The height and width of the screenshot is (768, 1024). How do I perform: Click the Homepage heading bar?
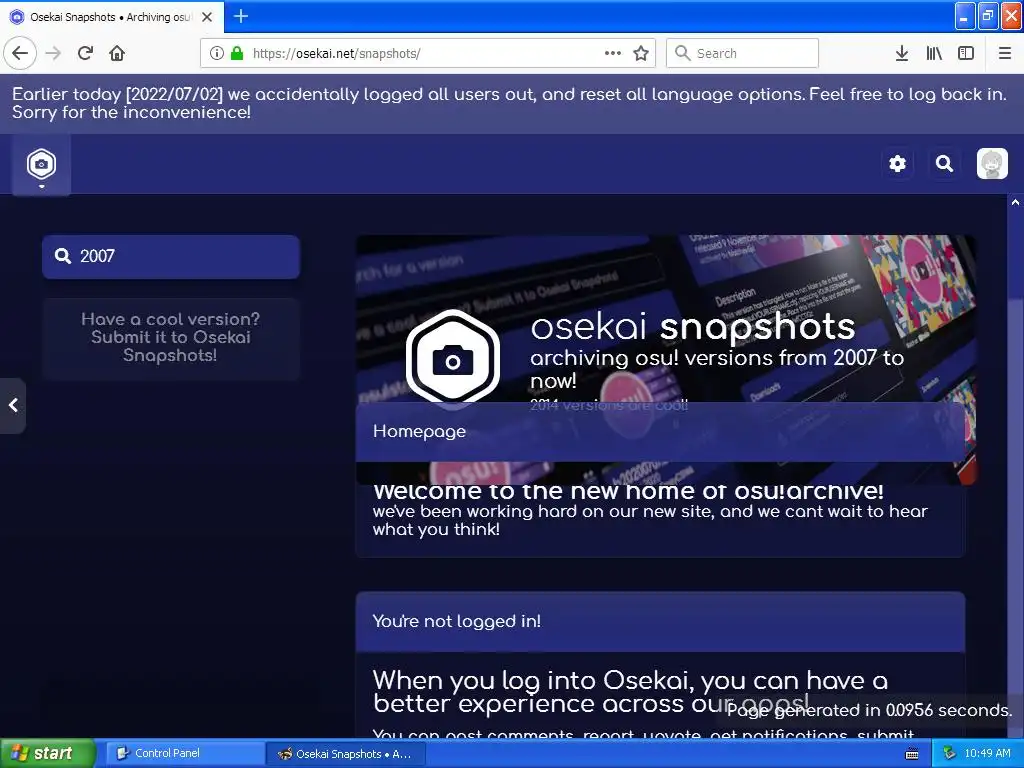(660, 432)
